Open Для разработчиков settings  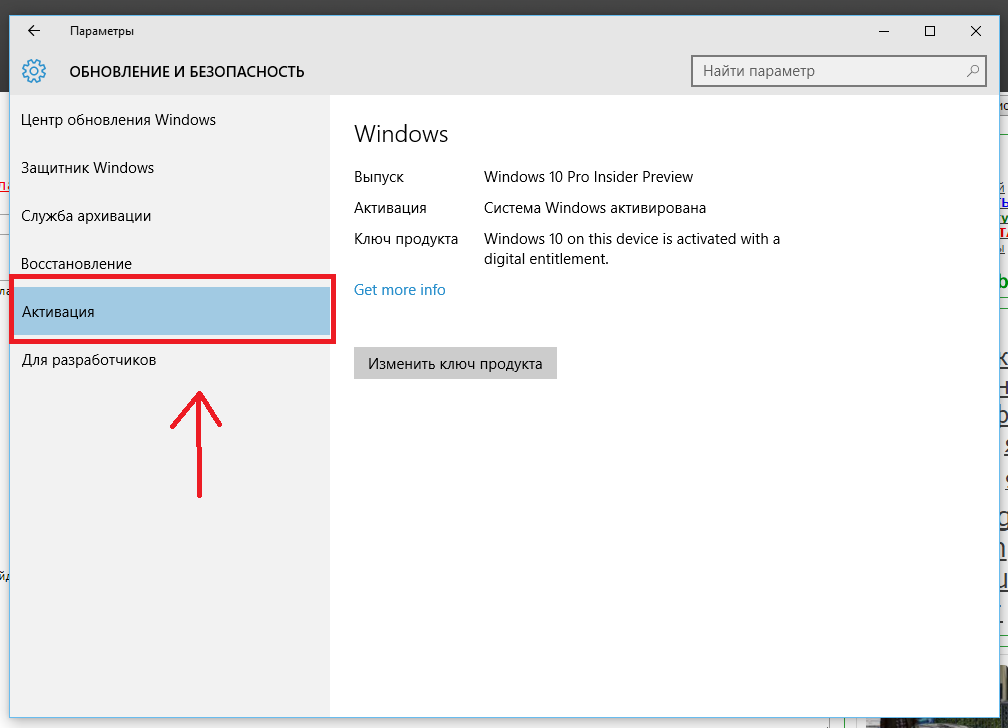pos(89,360)
